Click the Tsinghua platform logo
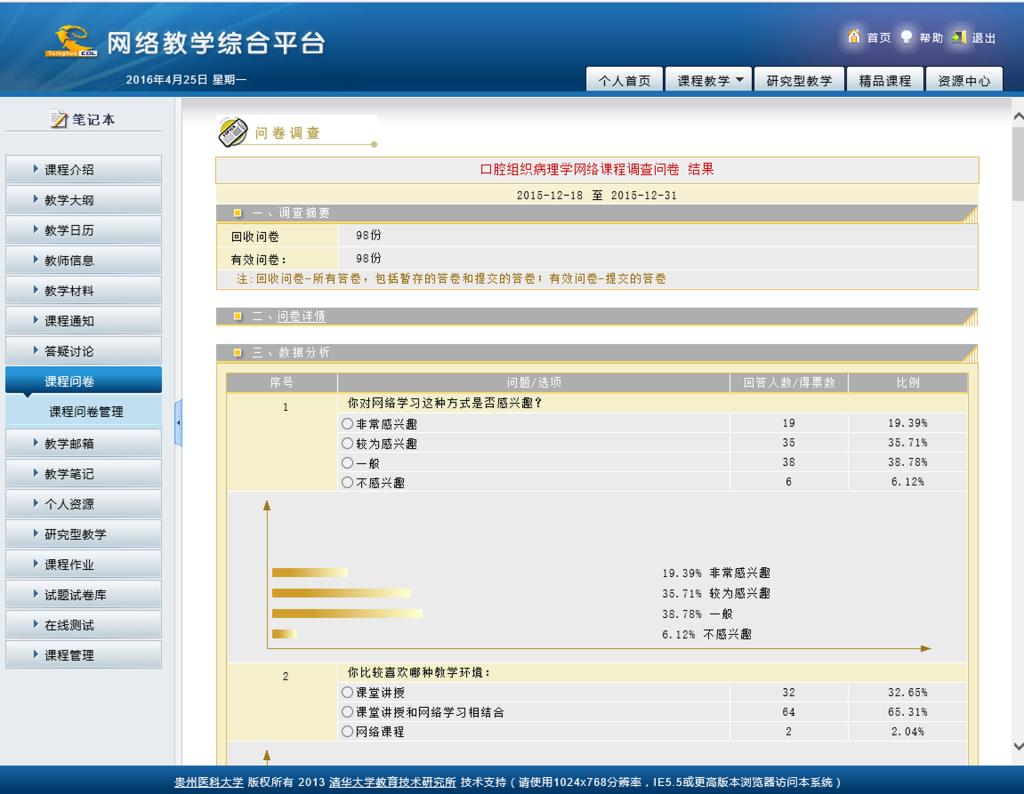This screenshot has width=1024, height=794. click(71, 42)
